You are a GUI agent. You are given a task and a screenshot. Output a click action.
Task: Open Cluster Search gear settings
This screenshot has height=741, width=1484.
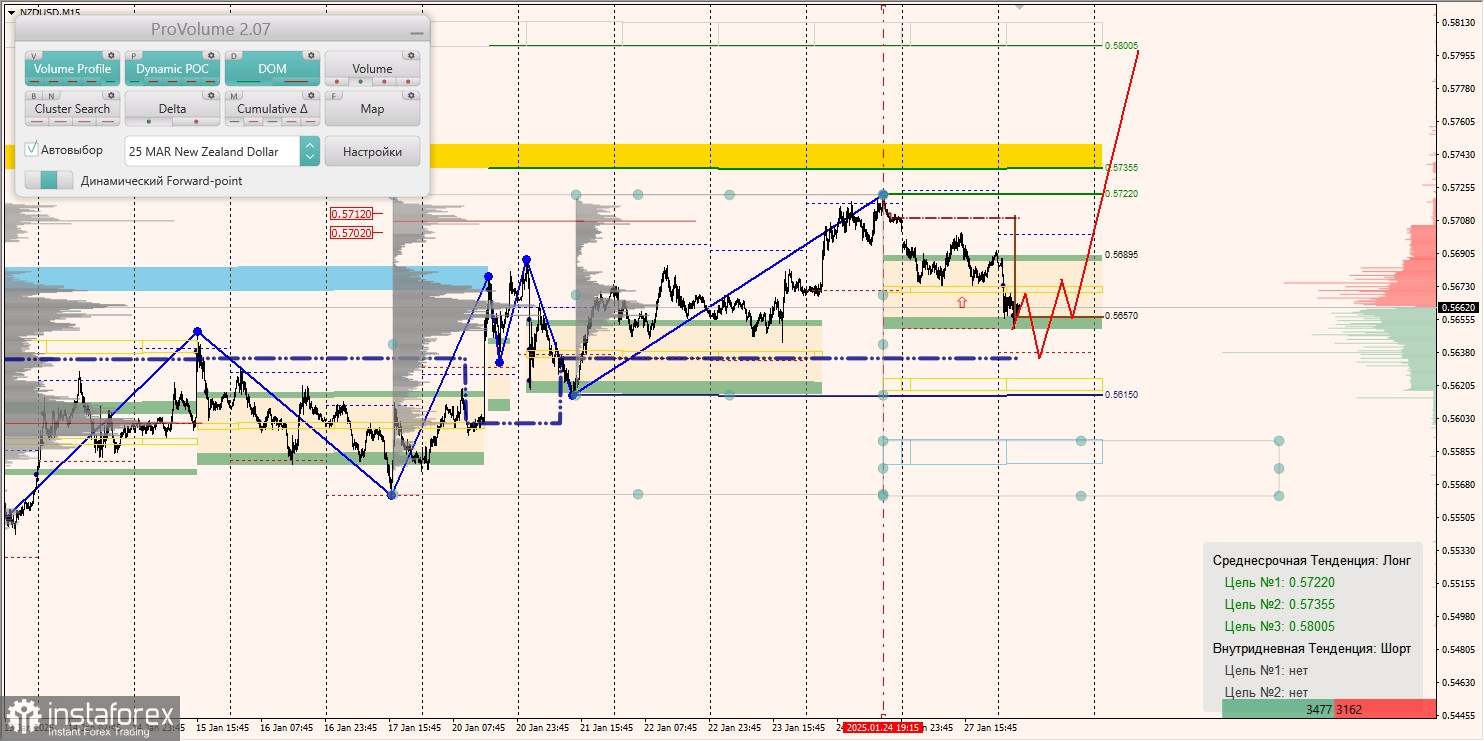click(x=111, y=95)
